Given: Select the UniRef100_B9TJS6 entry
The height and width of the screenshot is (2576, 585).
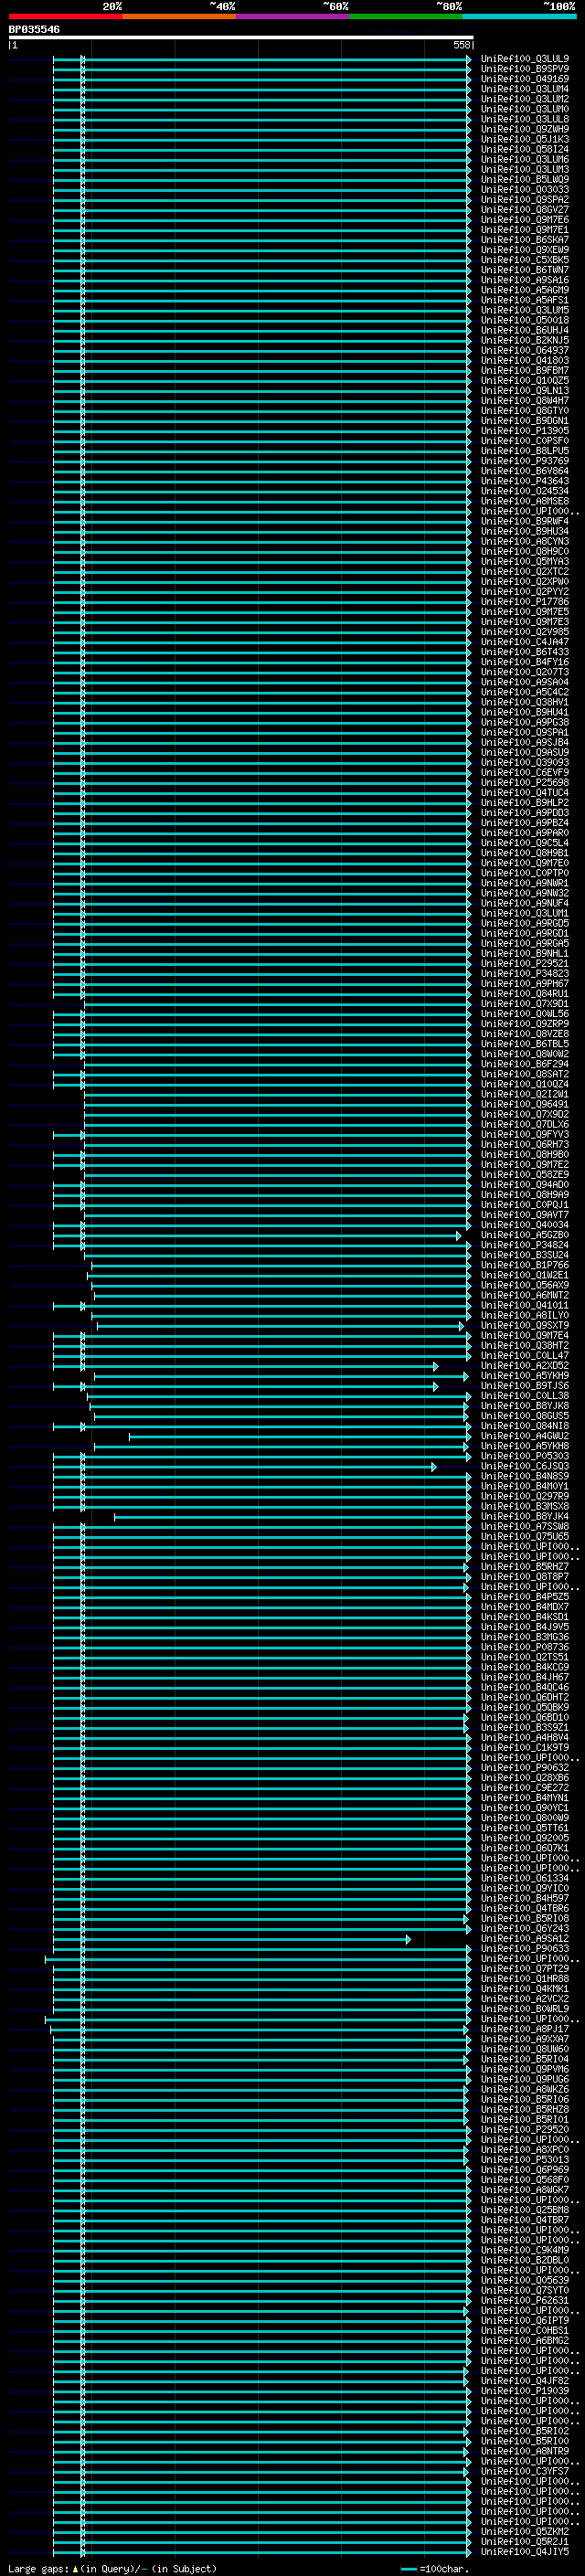Looking at the screenshot, I should click(525, 1386).
